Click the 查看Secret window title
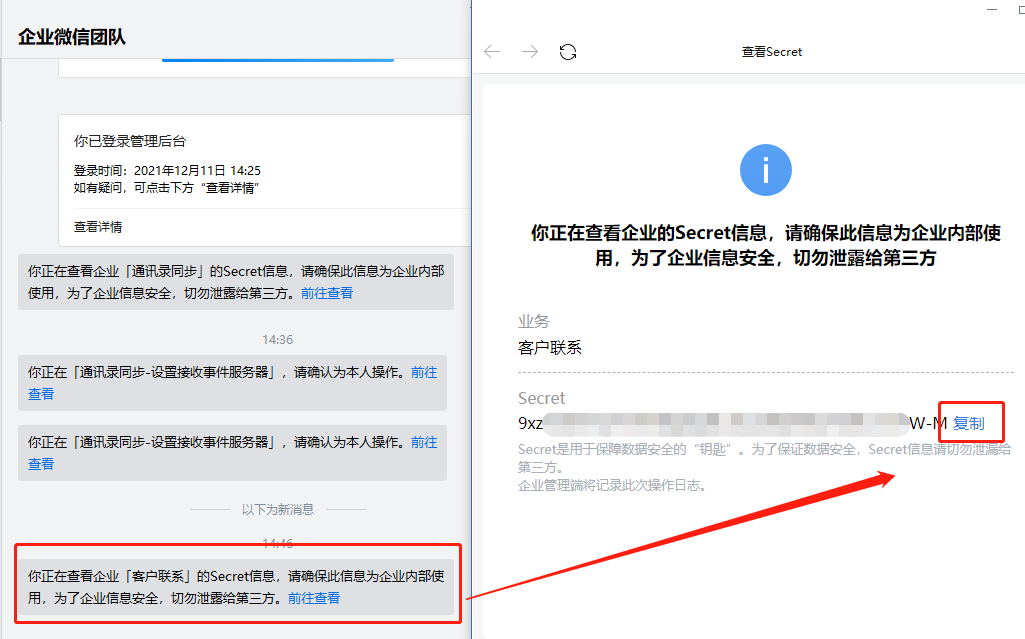 point(771,52)
